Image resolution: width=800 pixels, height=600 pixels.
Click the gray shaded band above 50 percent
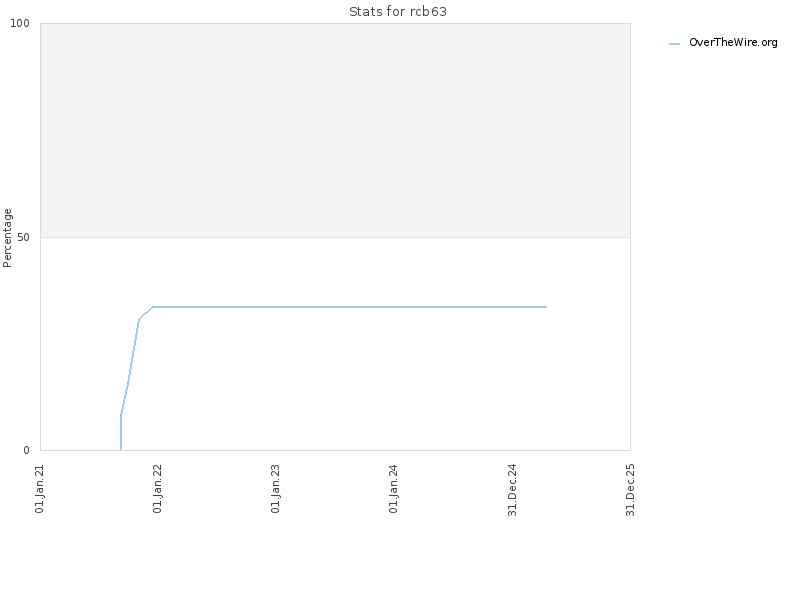335,130
